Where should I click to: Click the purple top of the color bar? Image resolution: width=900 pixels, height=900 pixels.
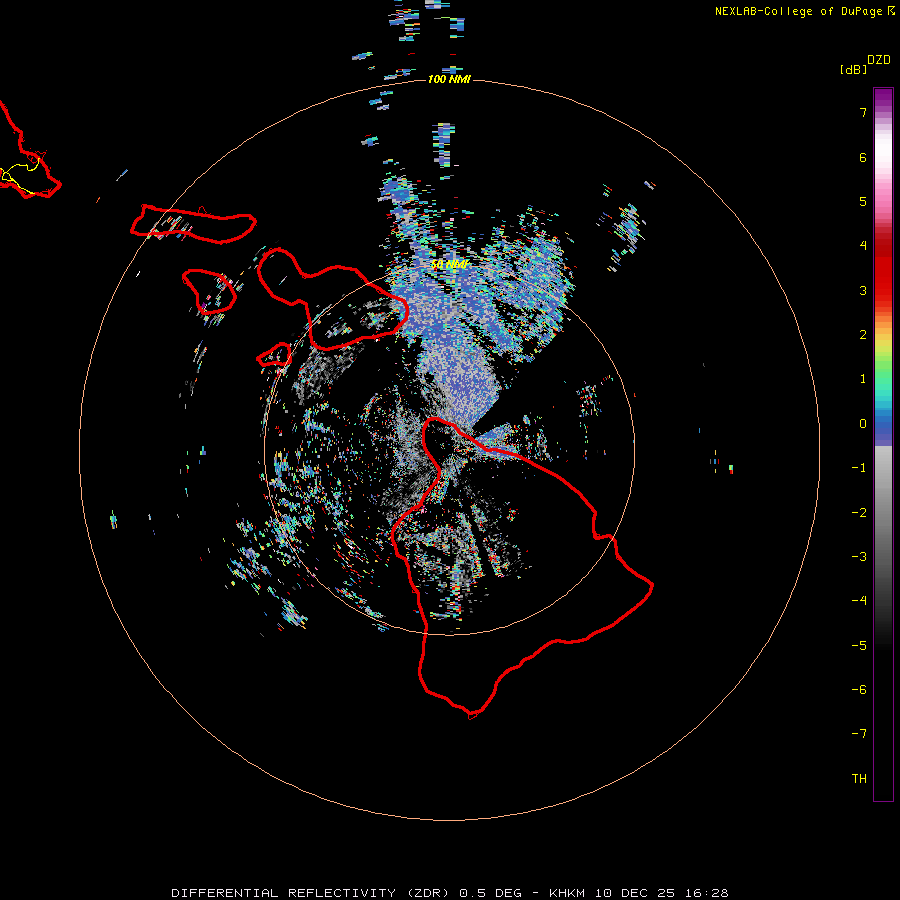coord(883,96)
